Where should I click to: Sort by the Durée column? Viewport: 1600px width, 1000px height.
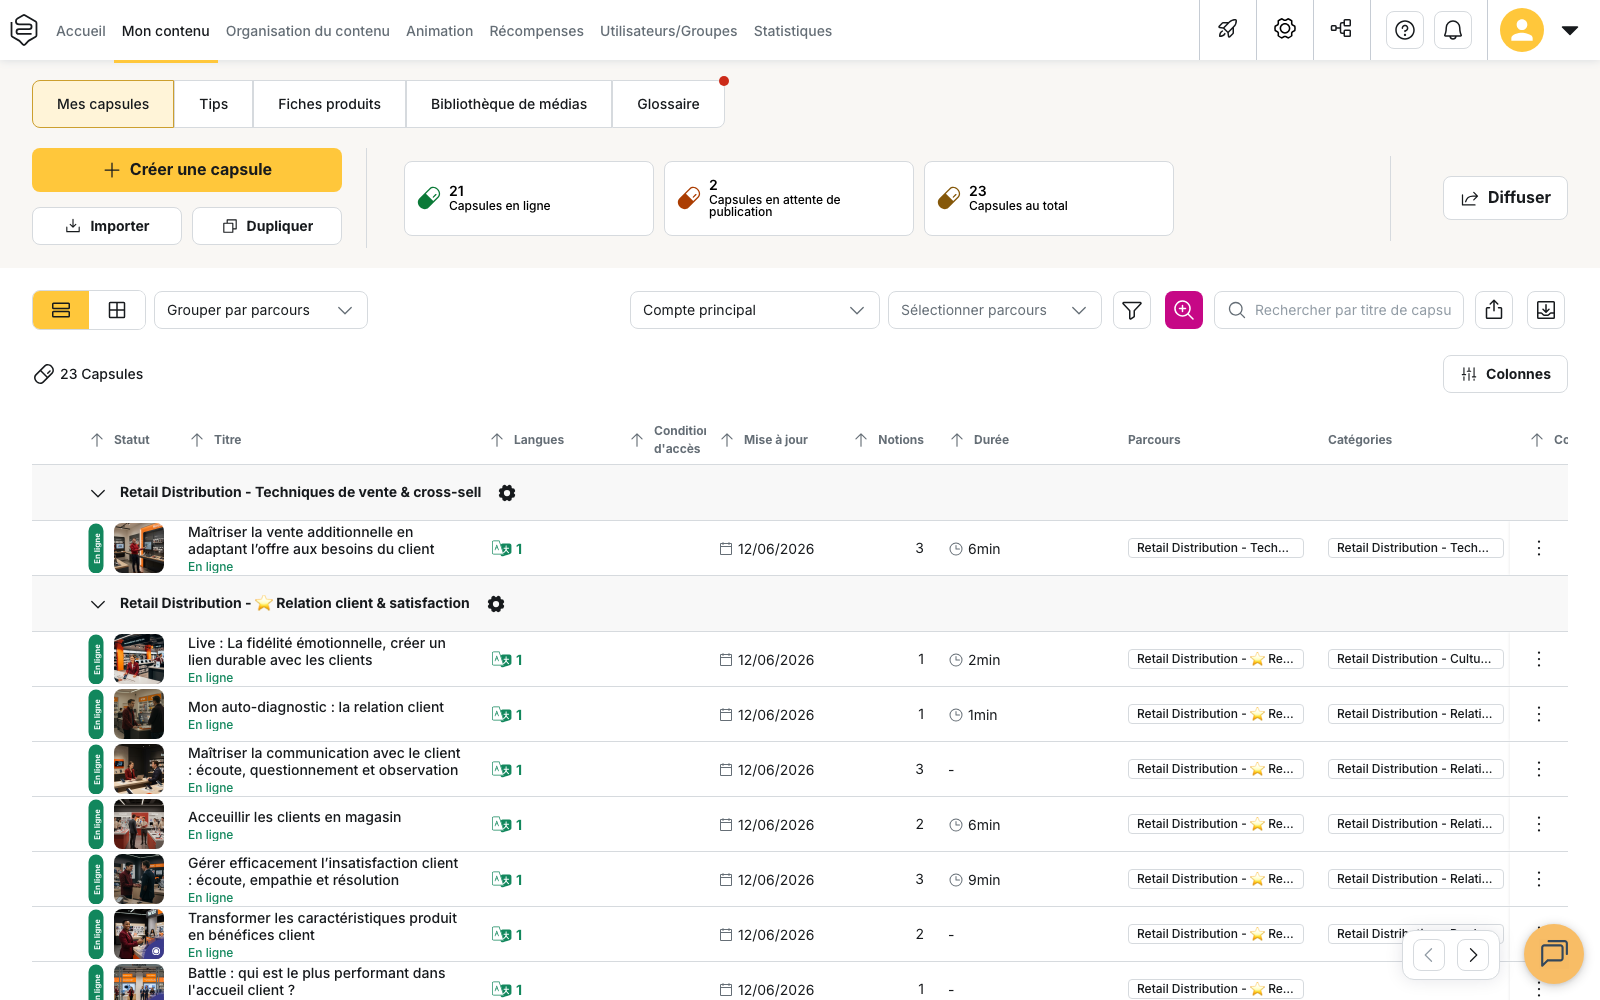[x=980, y=440]
